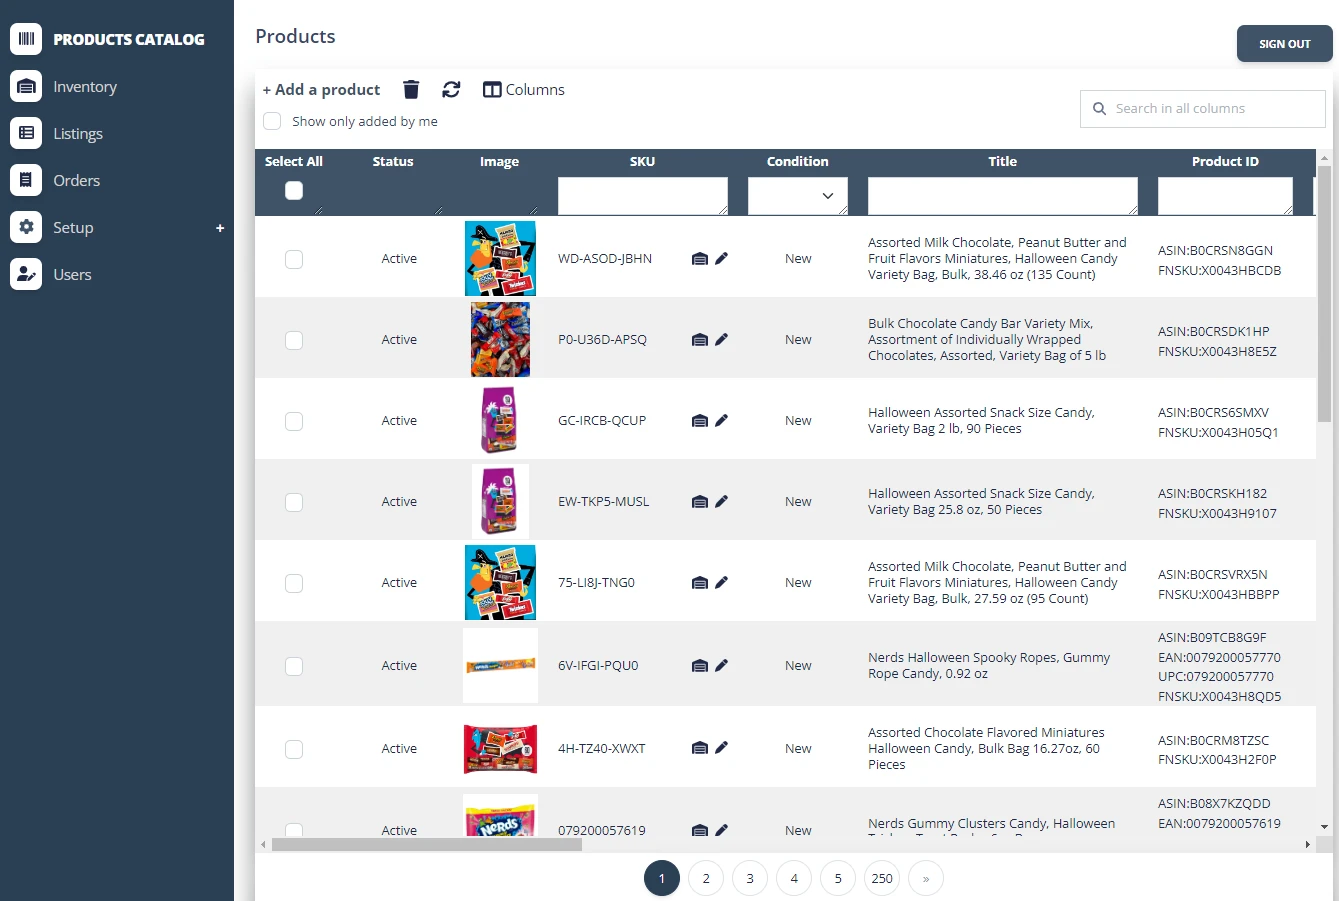Expand the Setup menu plus sign
This screenshot has width=1339, height=901.
[x=220, y=228]
